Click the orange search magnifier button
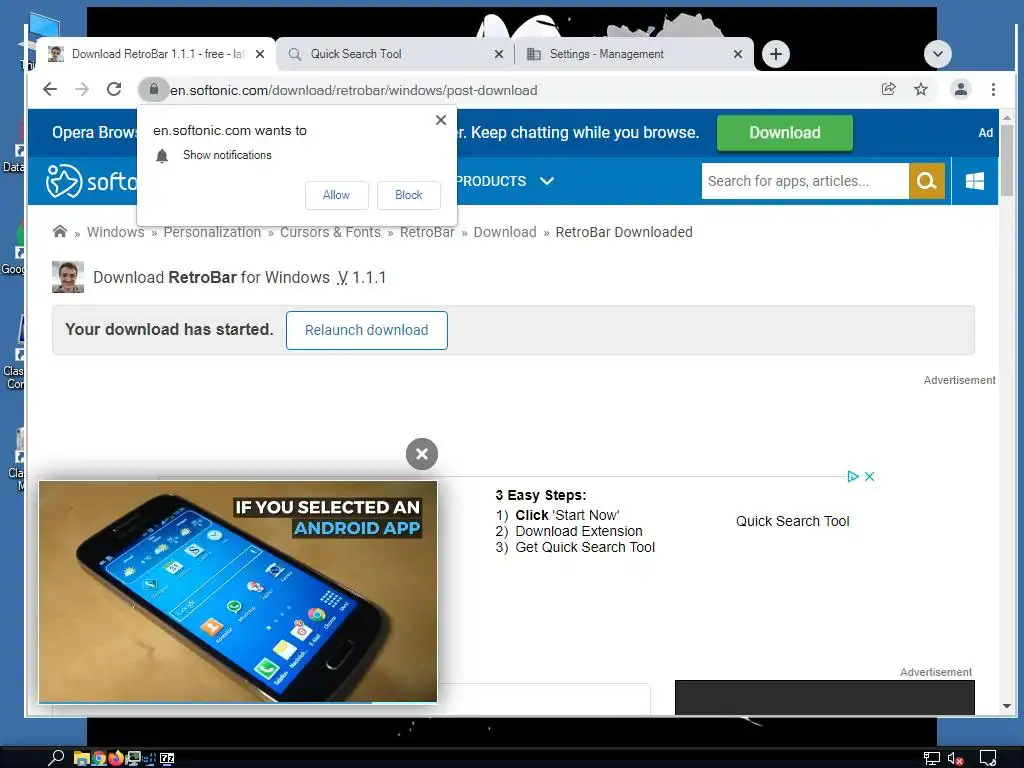This screenshot has width=1024, height=768. (x=927, y=181)
